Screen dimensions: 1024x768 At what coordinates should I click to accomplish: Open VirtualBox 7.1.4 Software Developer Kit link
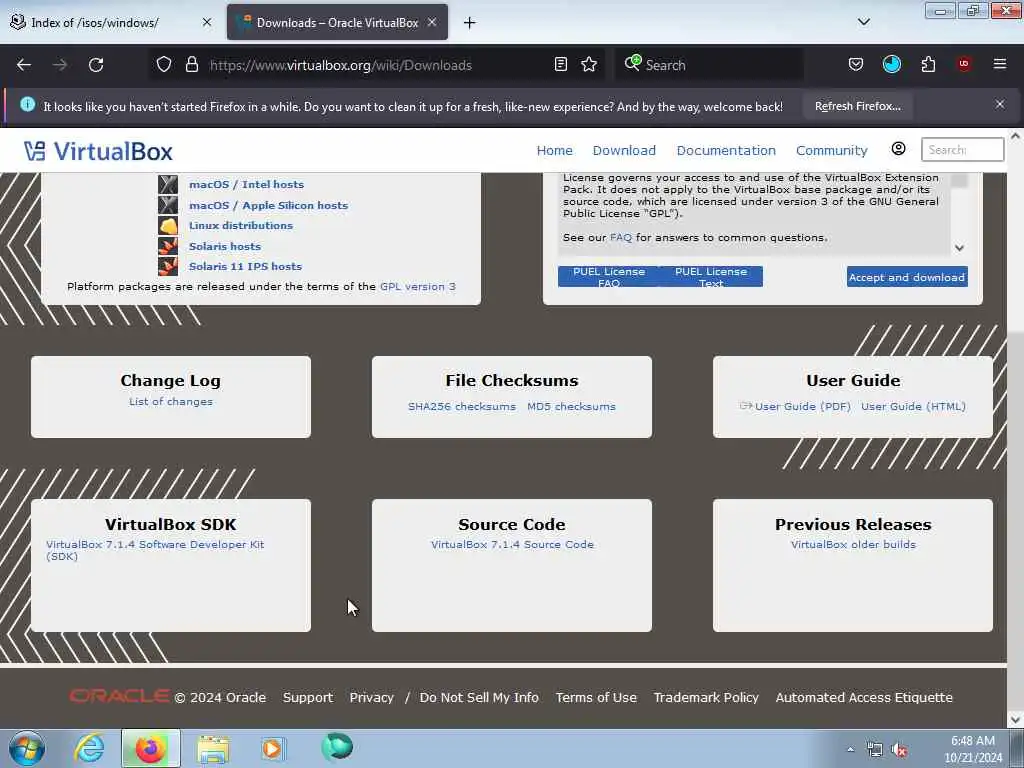coord(155,550)
